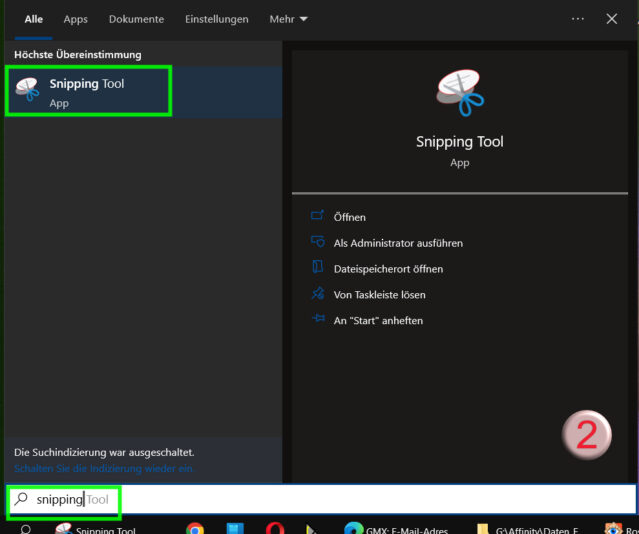Open Chrome from the taskbar
This screenshot has height=534, width=639.
[x=195, y=529]
